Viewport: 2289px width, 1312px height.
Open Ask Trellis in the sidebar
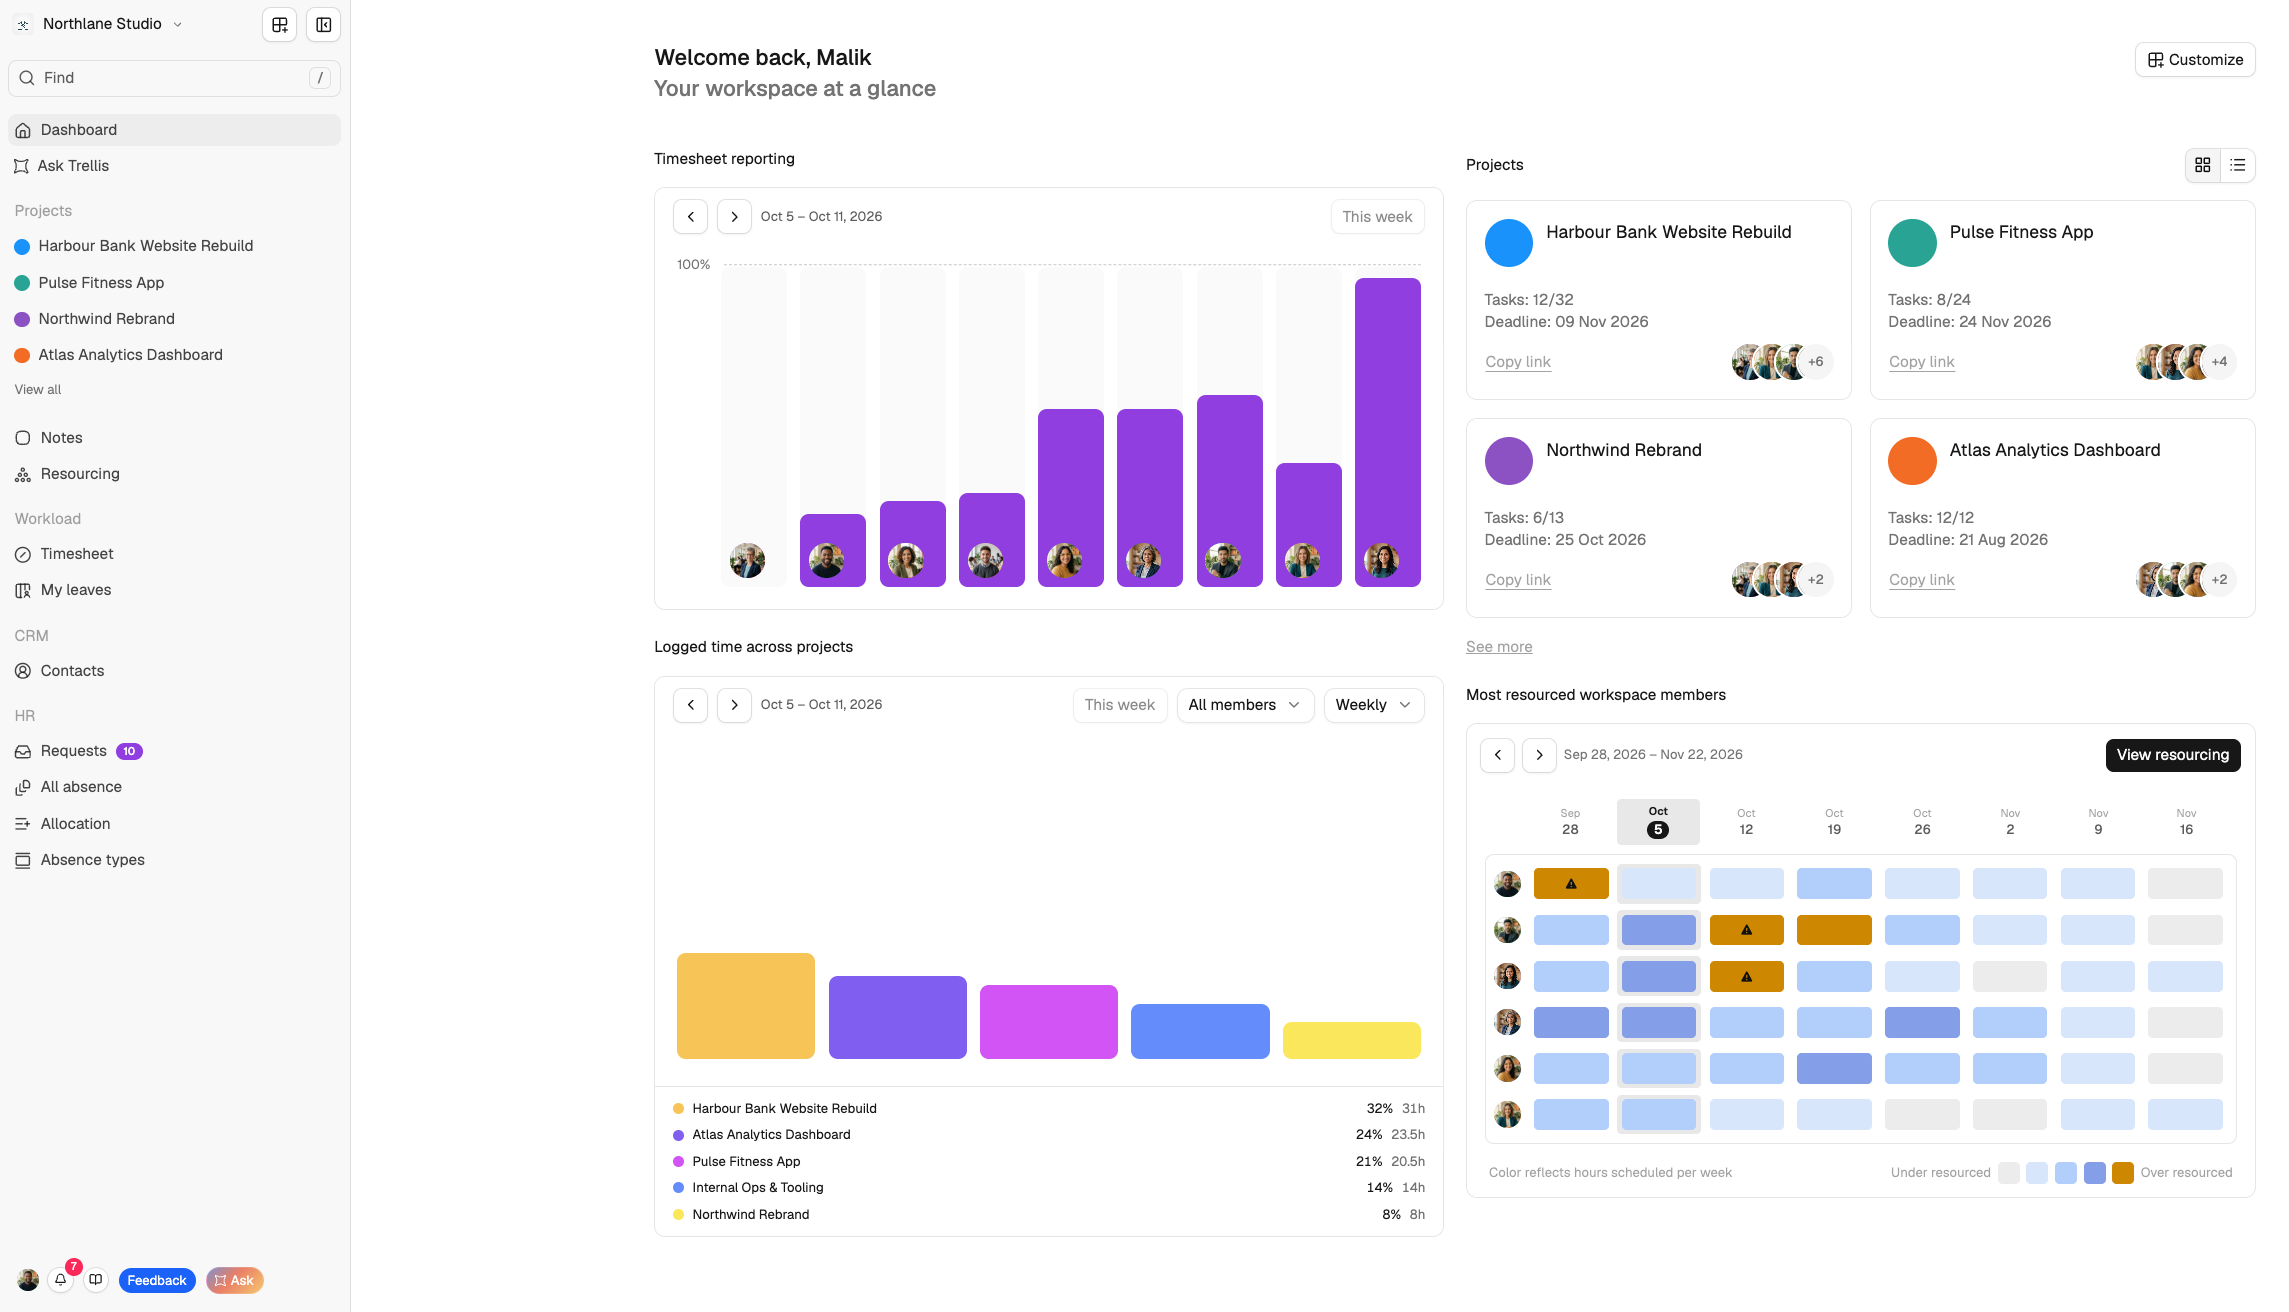175,166
